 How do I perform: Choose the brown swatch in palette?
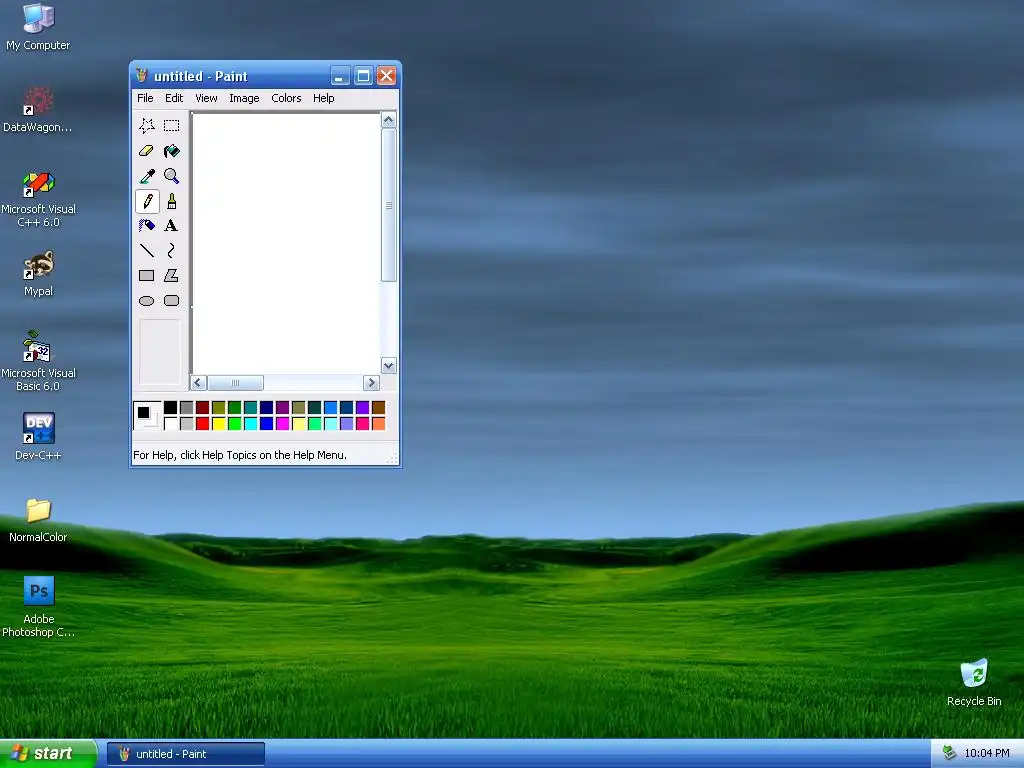tap(379, 408)
